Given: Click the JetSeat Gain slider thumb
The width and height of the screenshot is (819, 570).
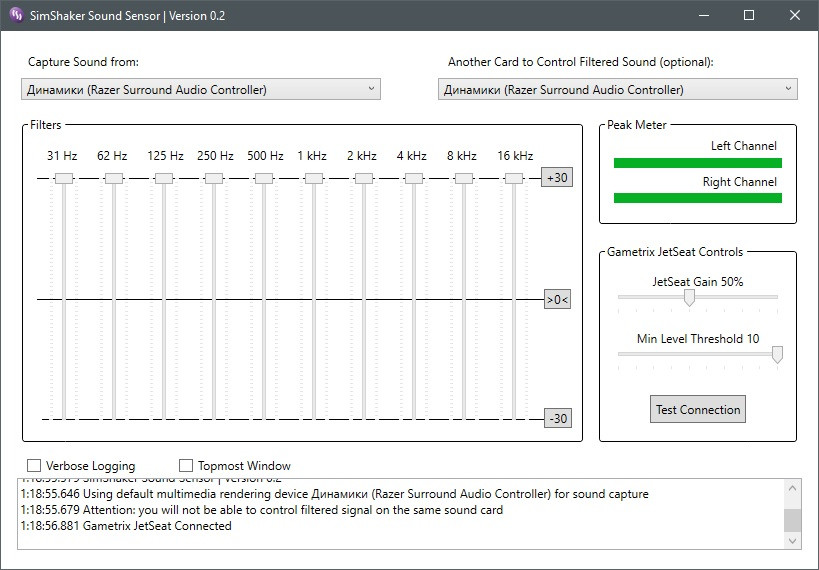Looking at the screenshot, I should [689, 298].
